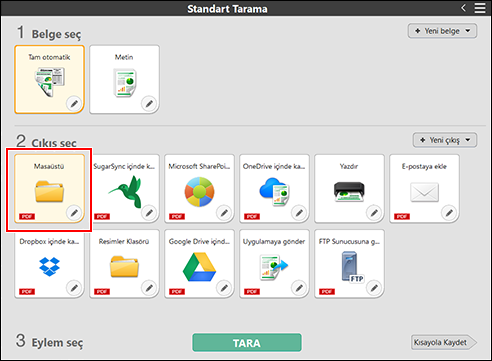
Task: Choose the Yazdır printer output
Action: click(349, 188)
